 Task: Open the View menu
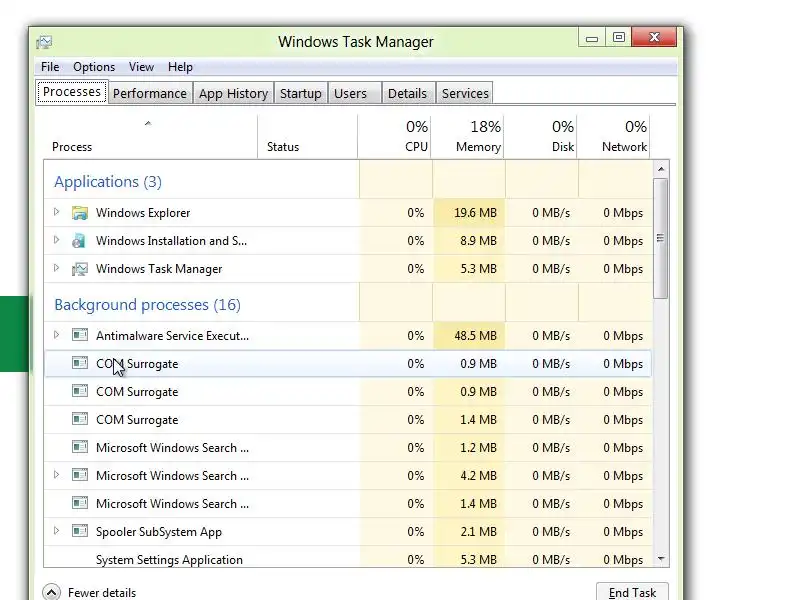point(141,67)
